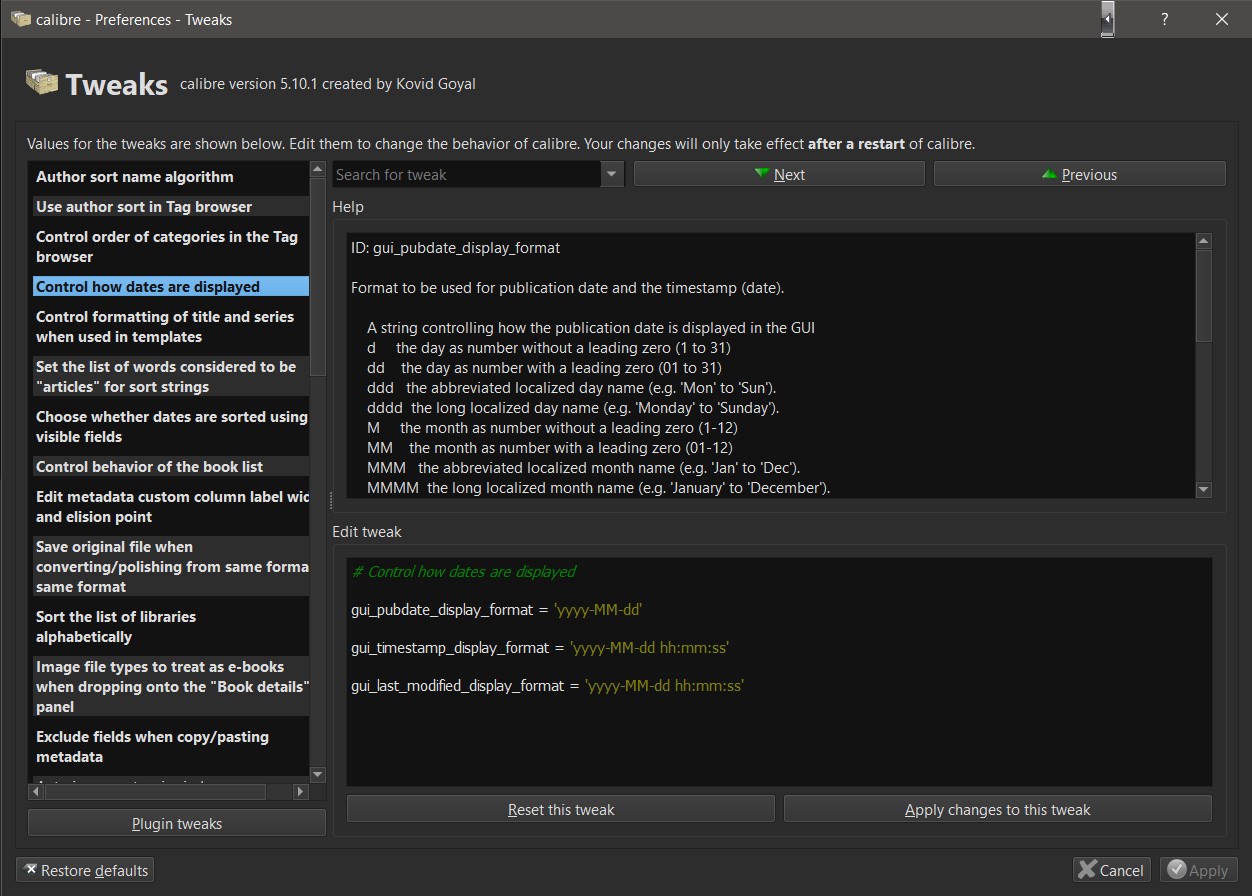1252x896 pixels.
Task: Select Author sort name algorithm tweak
Action: (170, 177)
